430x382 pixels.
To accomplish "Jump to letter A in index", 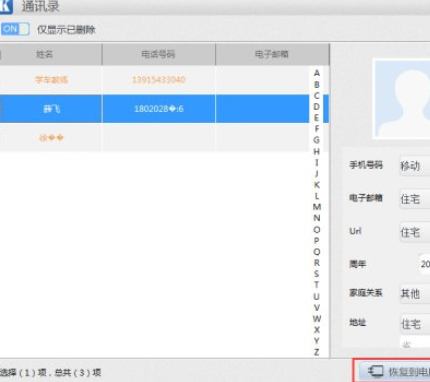I will point(317,73).
